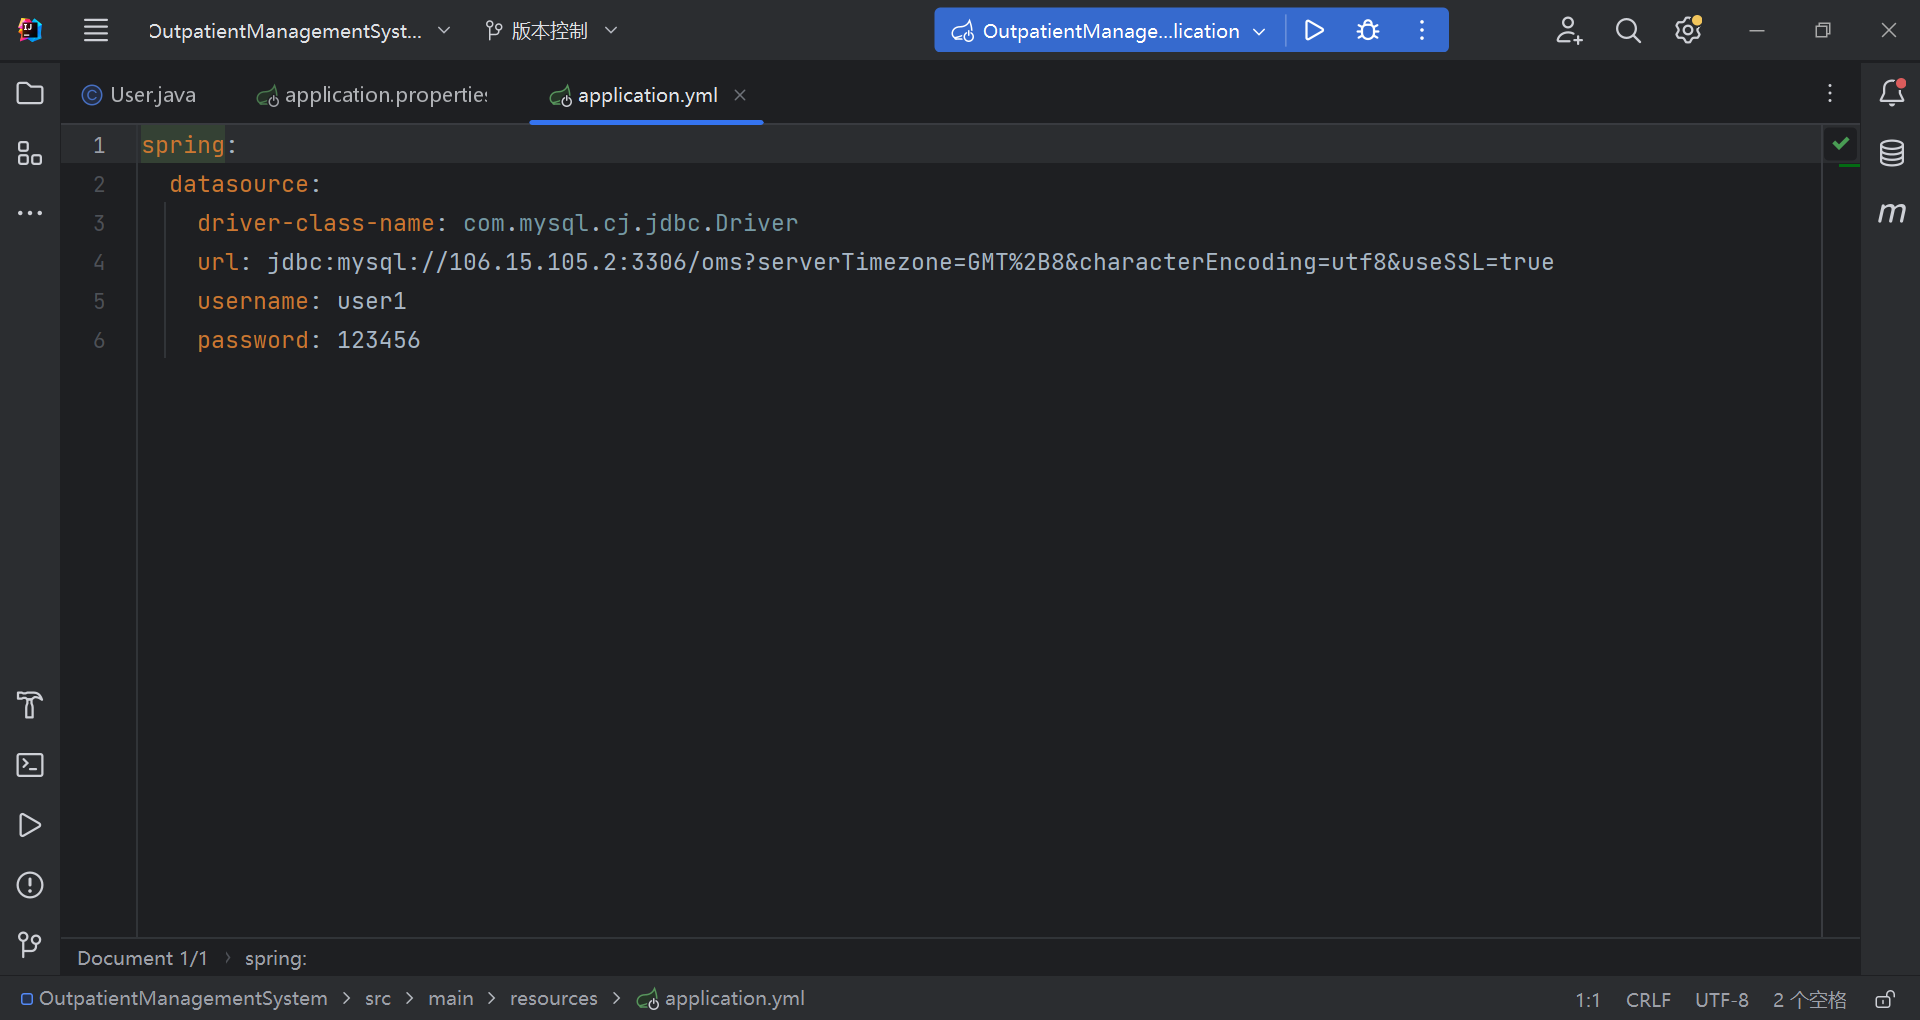Open the 版本控制 dropdown
Screen dimensions: 1920x1020
pos(551,31)
